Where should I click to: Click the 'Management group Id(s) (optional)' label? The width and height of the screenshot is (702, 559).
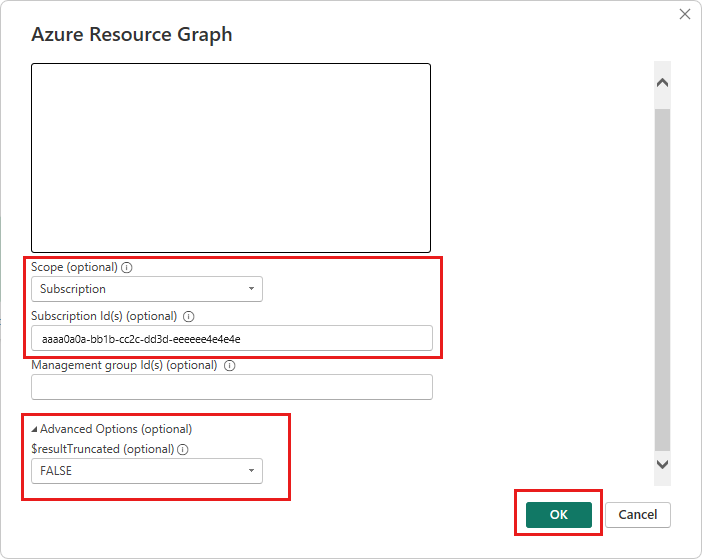[124, 365]
